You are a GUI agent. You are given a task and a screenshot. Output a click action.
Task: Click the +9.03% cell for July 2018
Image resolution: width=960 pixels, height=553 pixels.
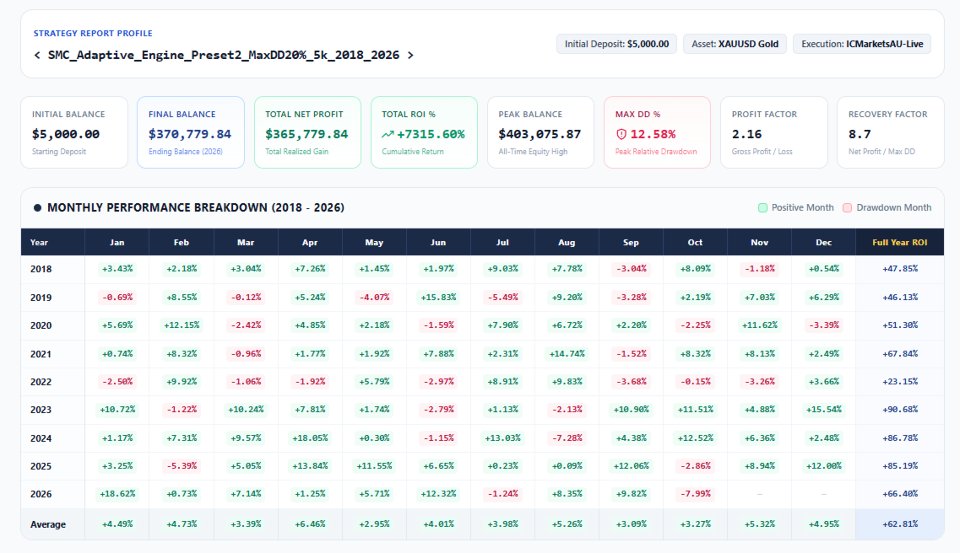tap(503, 269)
